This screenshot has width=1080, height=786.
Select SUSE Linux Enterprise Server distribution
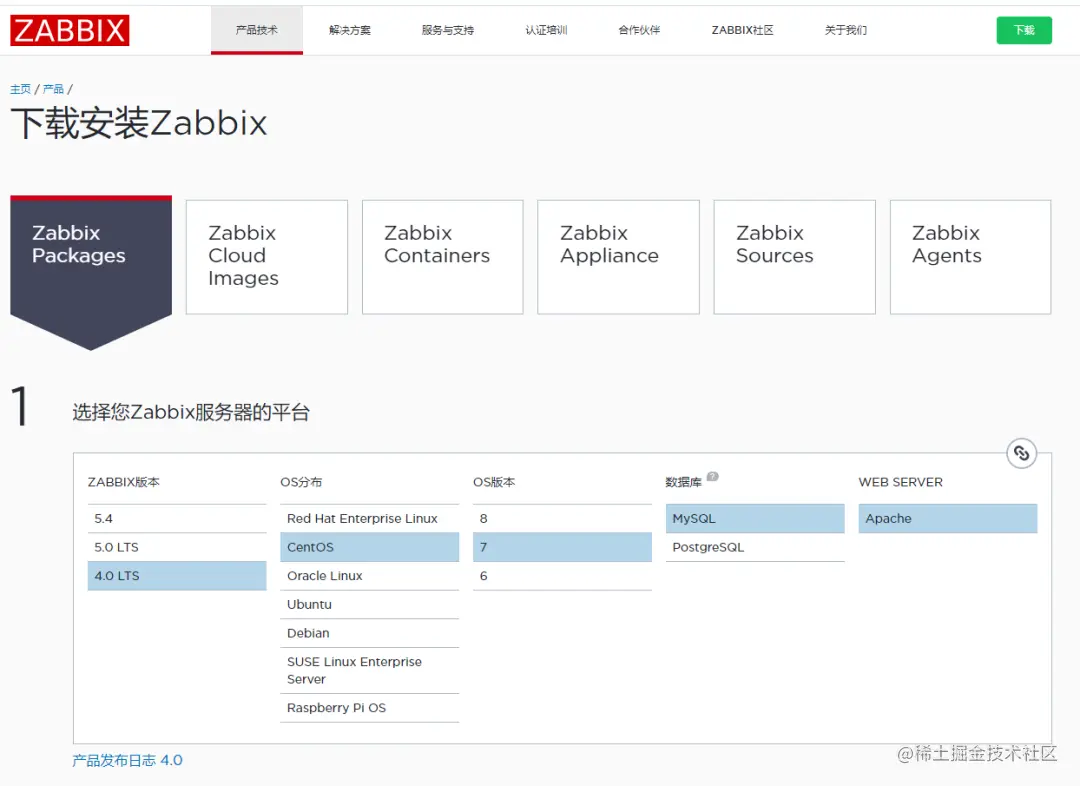tap(369, 670)
